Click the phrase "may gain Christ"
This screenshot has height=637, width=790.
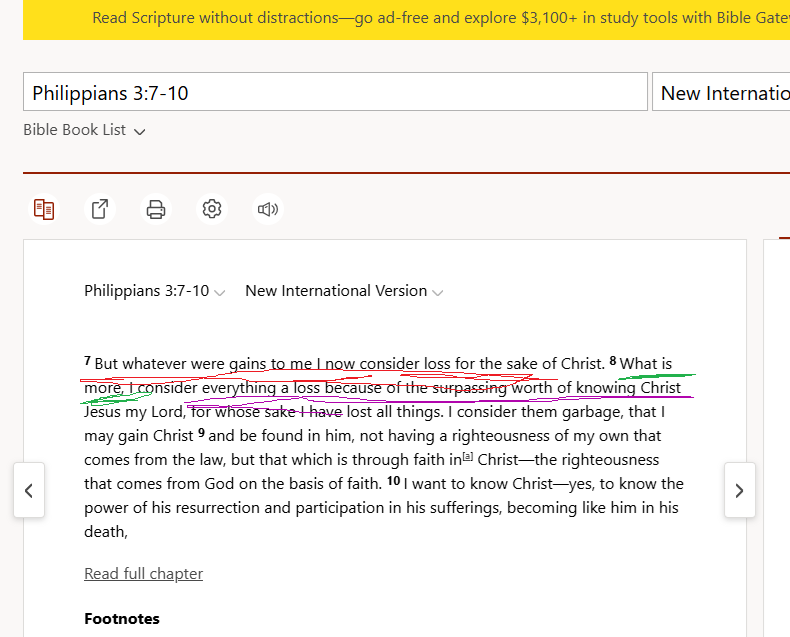pos(139,436)
